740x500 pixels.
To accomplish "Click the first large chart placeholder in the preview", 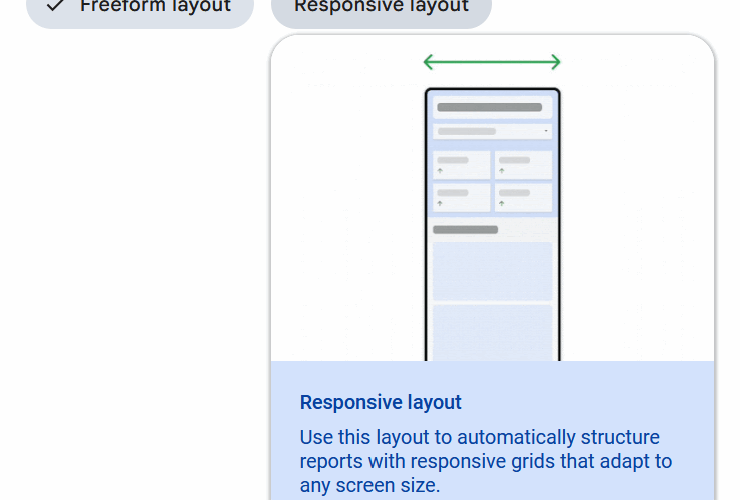I will (492, 270).
